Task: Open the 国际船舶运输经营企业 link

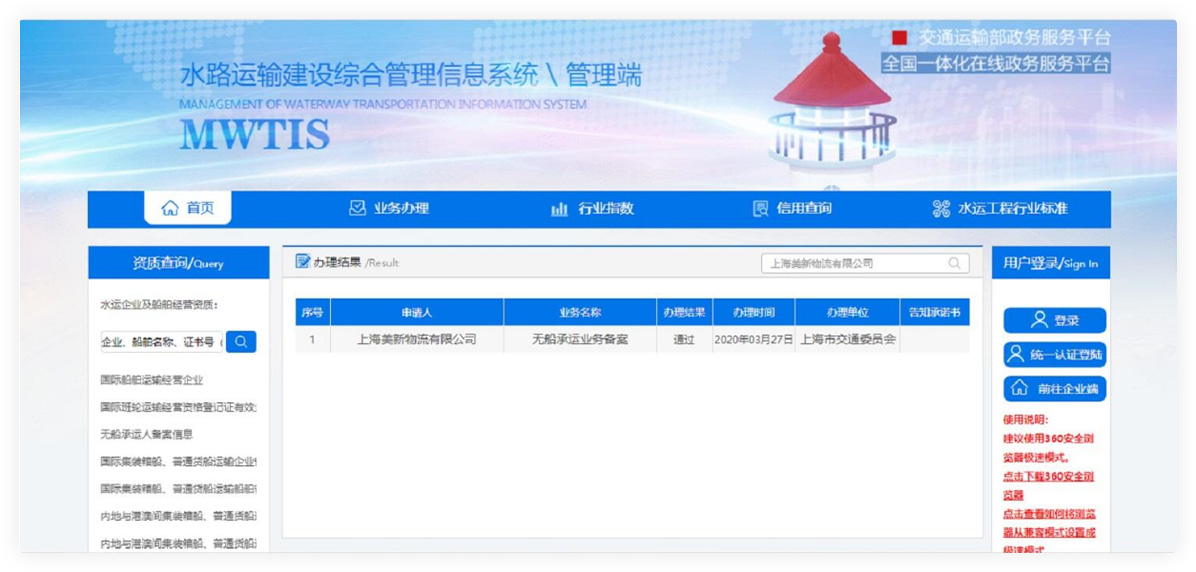Action: pos(151,380)
